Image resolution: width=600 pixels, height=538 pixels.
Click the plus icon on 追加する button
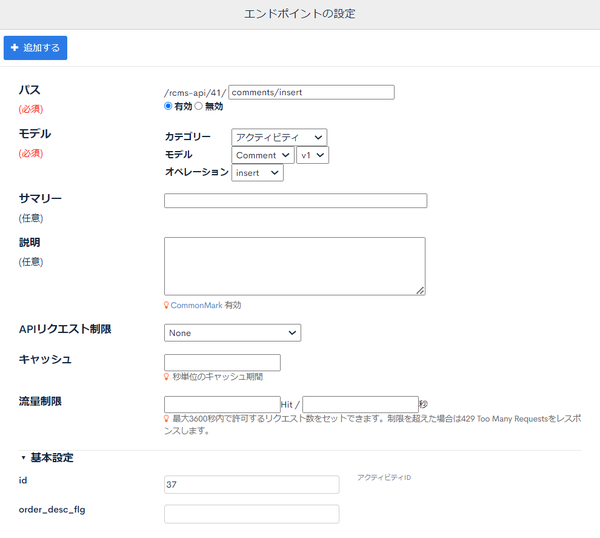[x=15, y=47]
